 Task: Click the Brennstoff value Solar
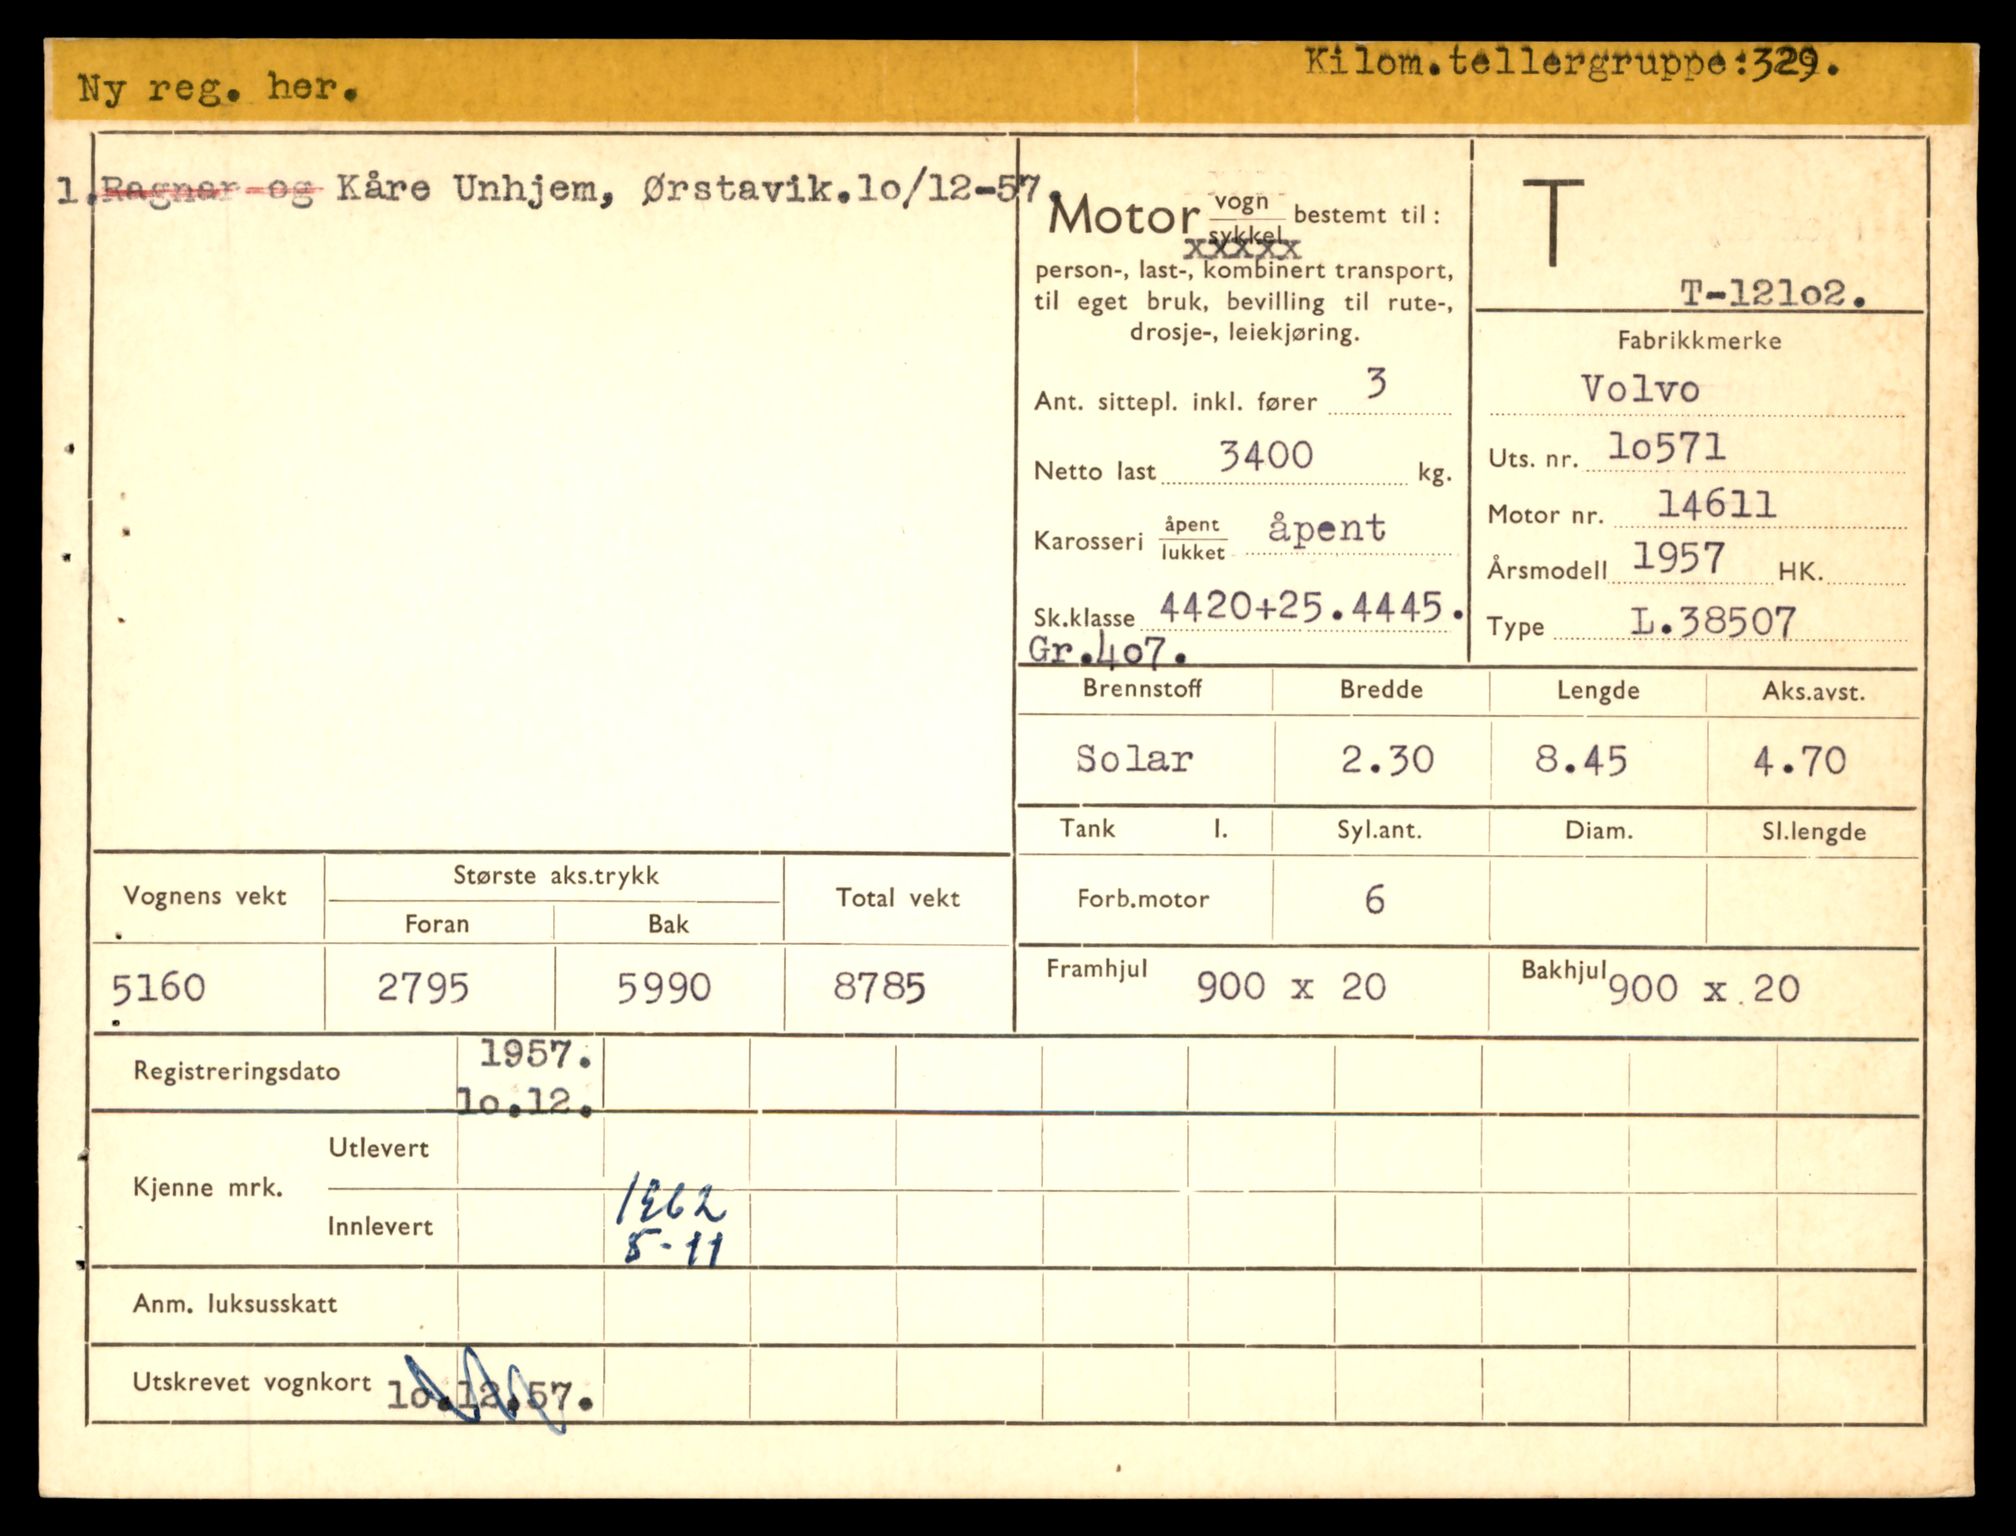pos(1134,759)
